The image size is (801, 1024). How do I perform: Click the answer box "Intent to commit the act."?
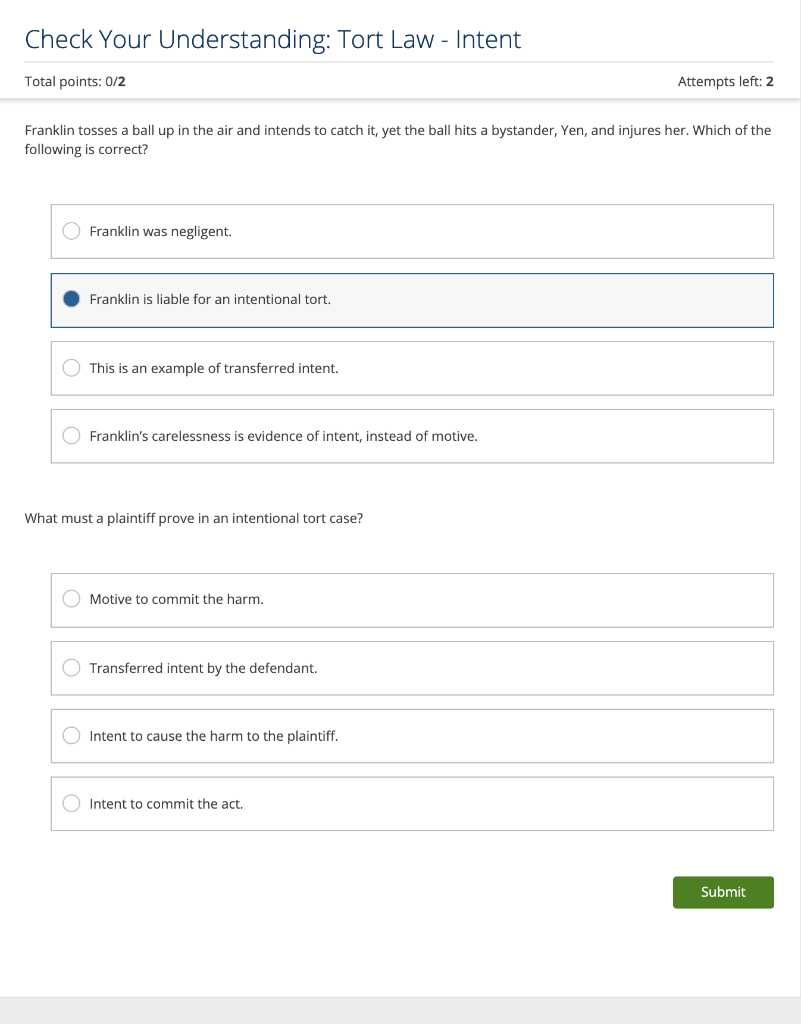[412, 803]
